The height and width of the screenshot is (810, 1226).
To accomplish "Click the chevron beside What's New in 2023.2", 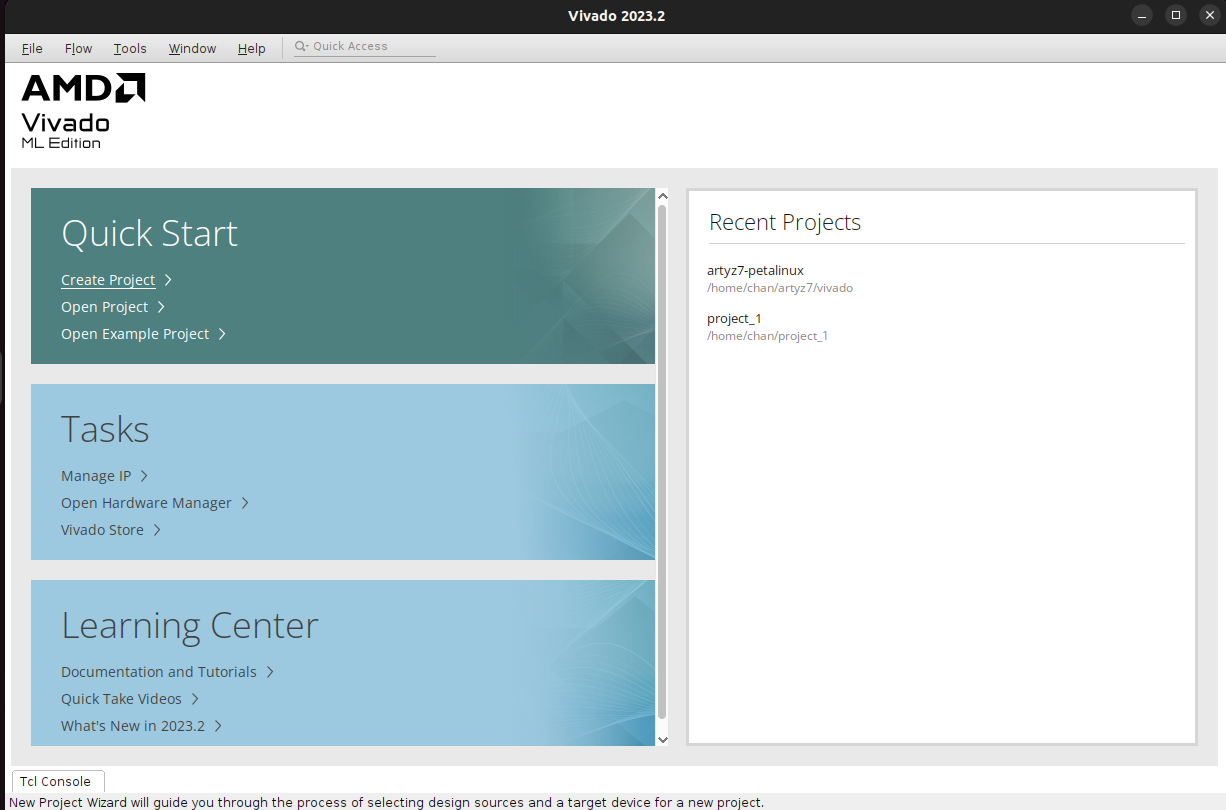I will click(x=218, y=726).
